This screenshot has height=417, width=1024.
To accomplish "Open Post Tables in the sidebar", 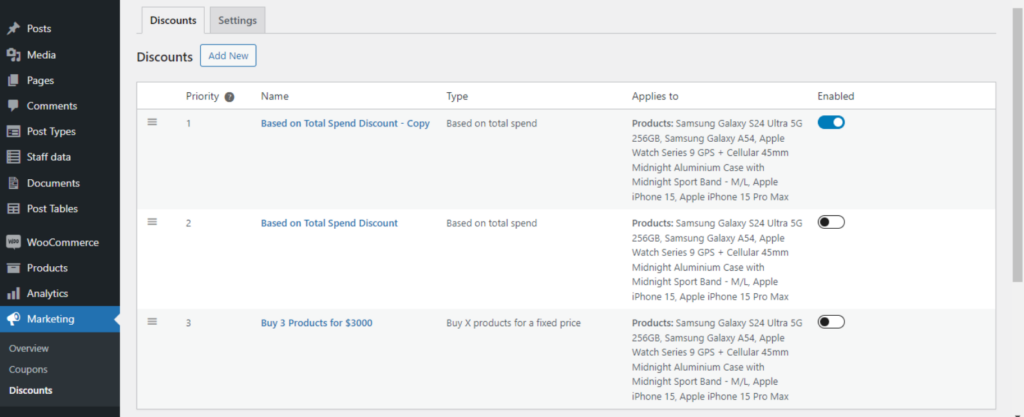I will tap(52, 209).
